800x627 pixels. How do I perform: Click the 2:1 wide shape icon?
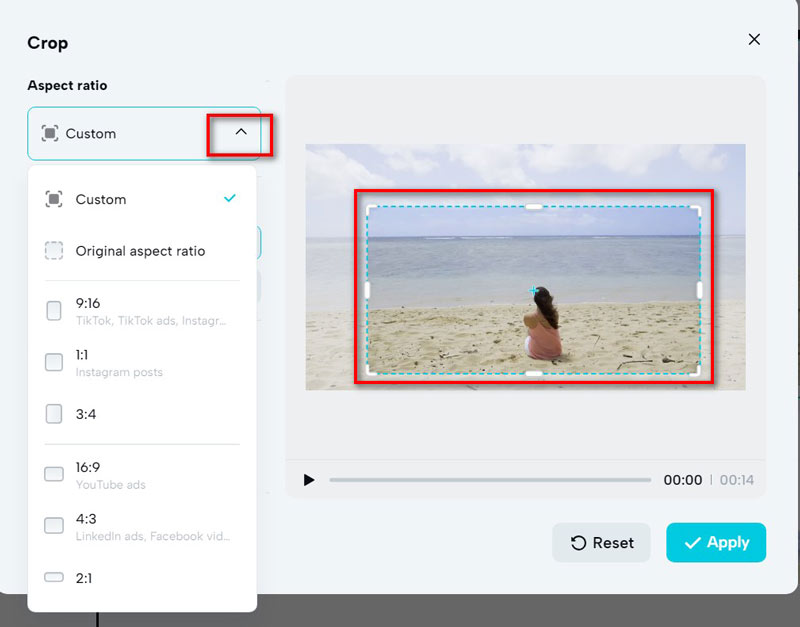[54, 578]
